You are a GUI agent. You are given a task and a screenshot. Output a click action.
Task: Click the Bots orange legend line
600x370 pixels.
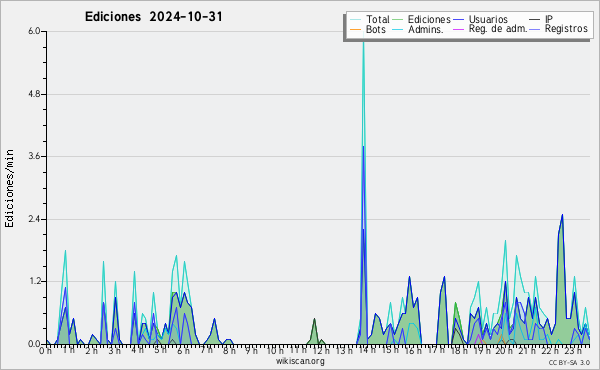coord(355,29)
